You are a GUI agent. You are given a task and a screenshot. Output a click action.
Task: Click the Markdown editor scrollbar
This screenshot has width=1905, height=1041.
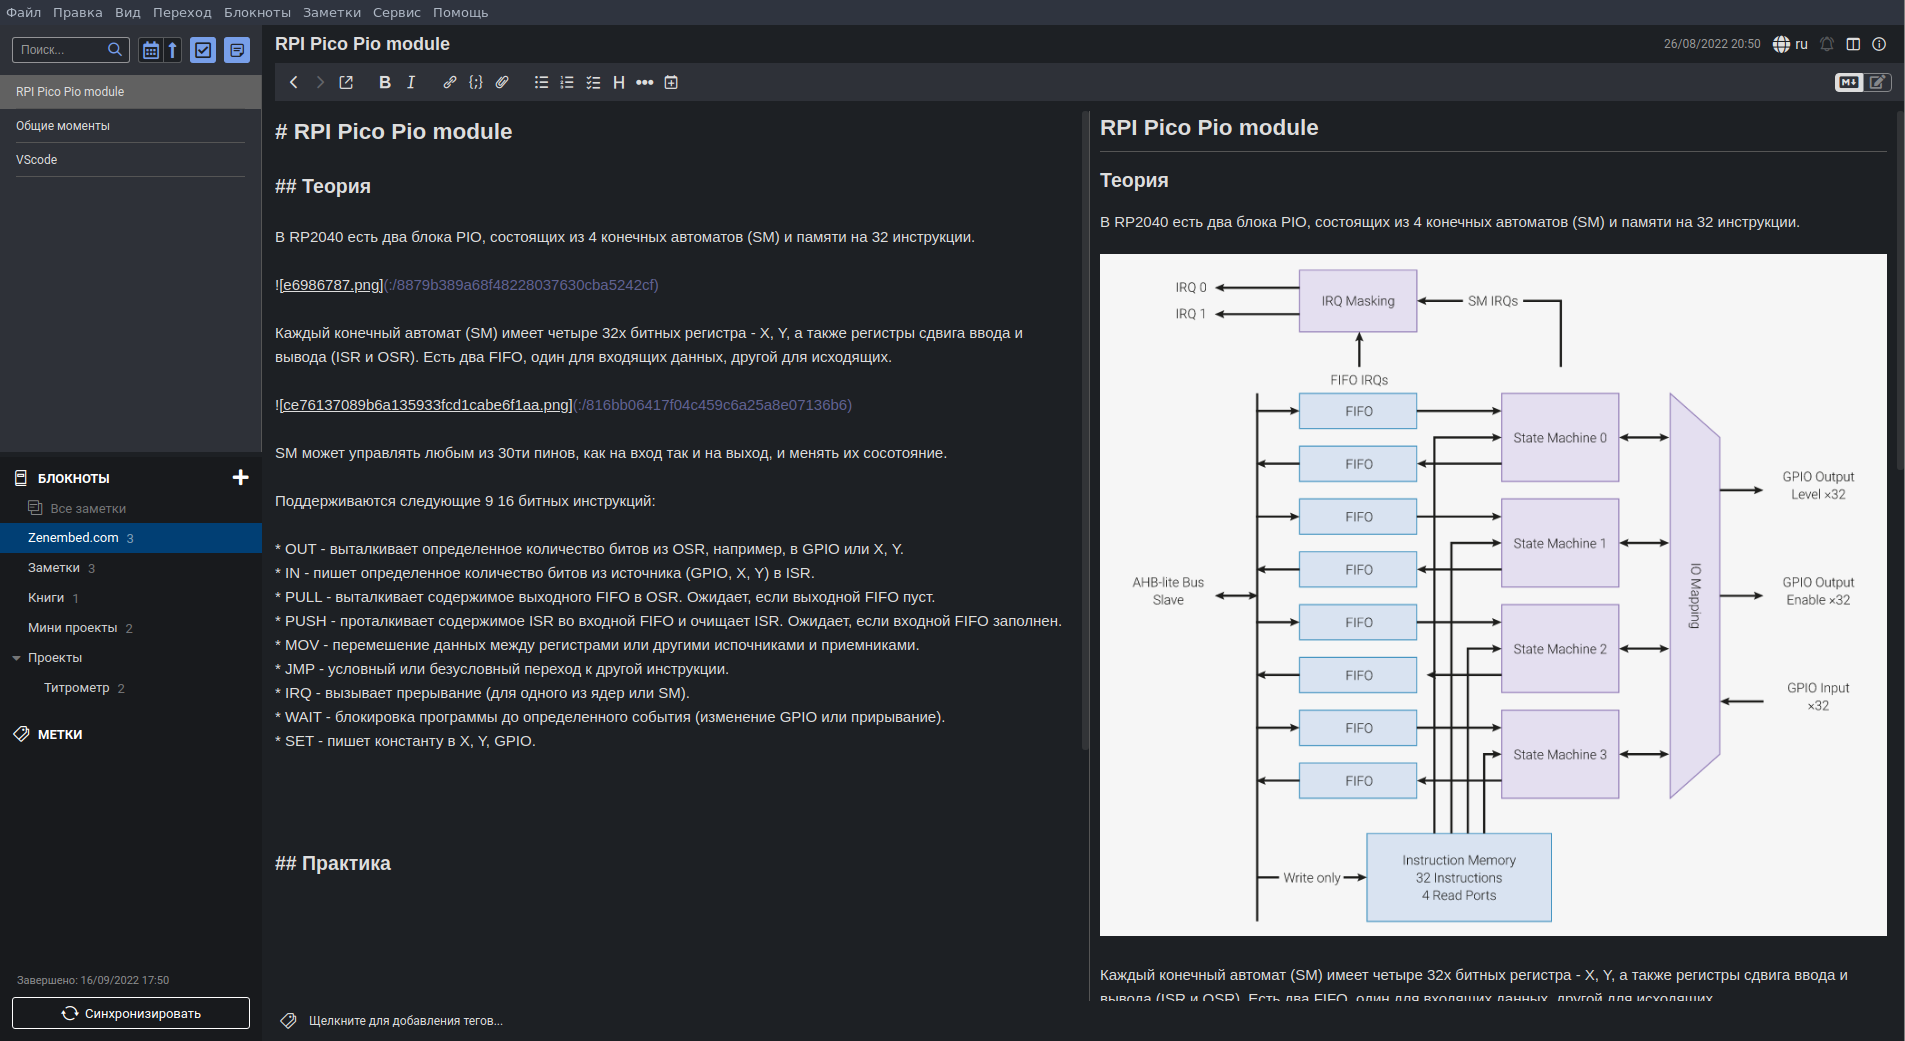1086,430
